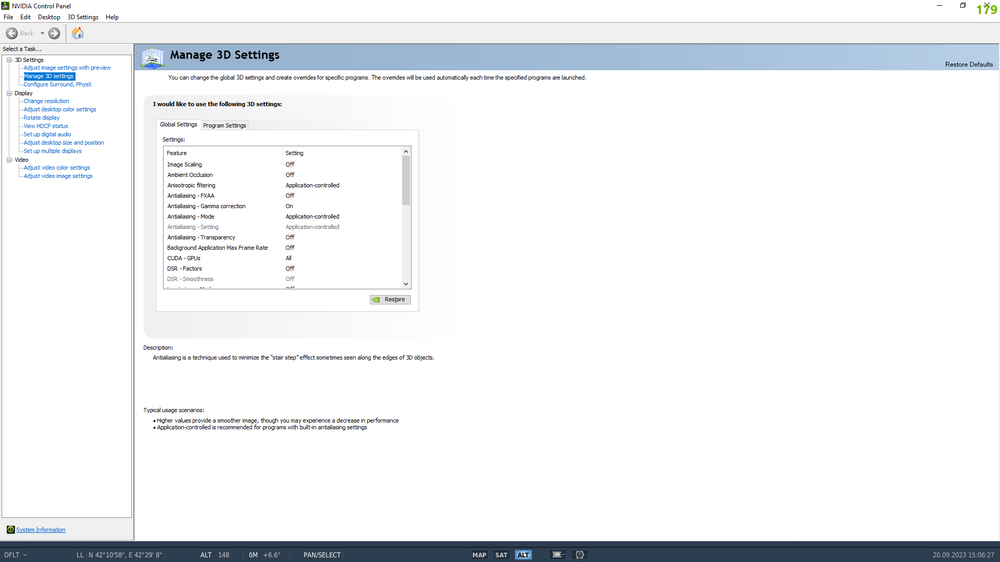Viewport: 1000px width, 562px height.
Task: Click the rightmost bracketed icon in the bottom bar
Action: (x=580, y=555)
